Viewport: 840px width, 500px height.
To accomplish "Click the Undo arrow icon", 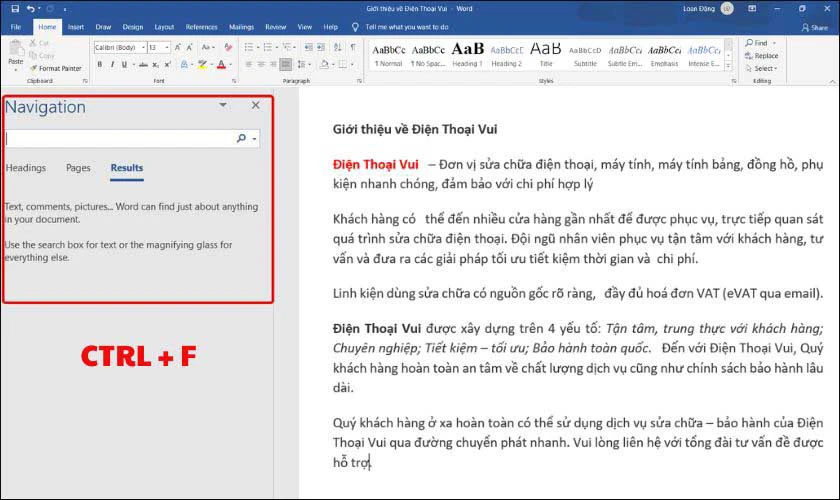I will 31,9.
